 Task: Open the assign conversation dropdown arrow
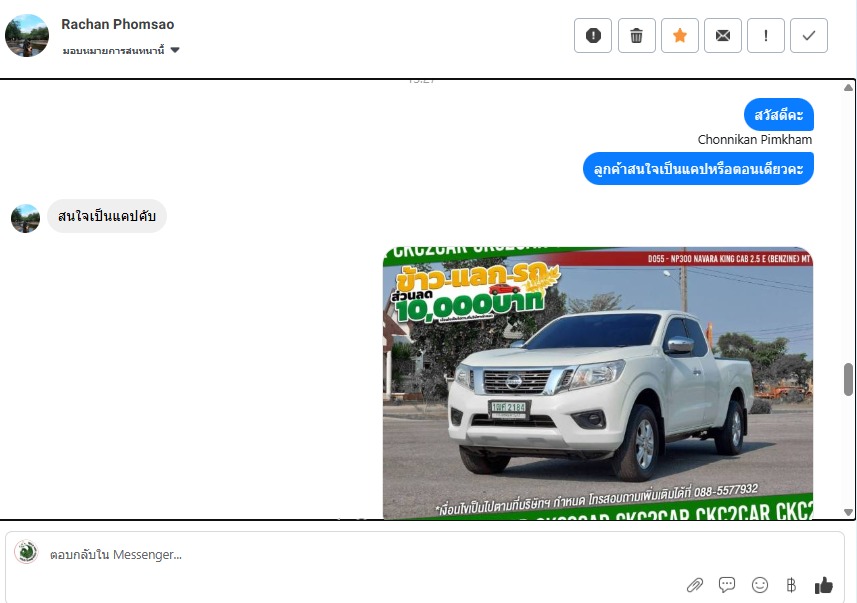[x=175, y=50]
